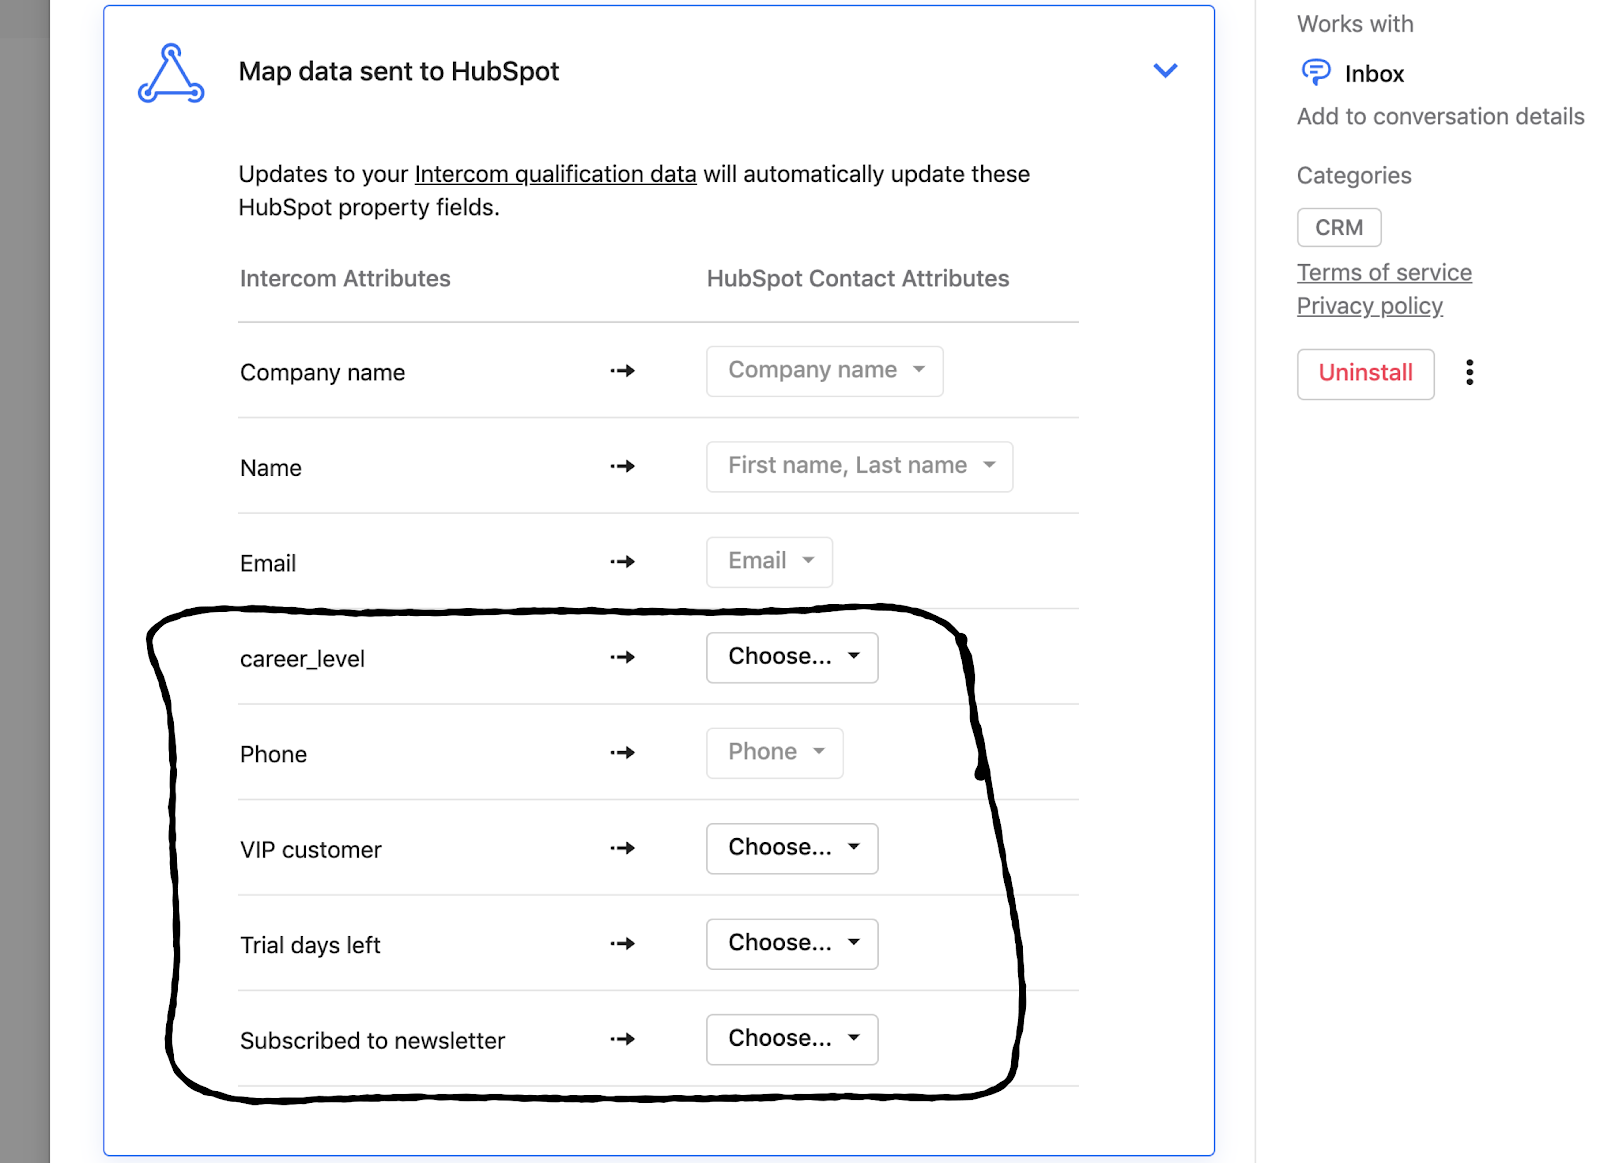Open the Email HubSpot attribute dropdown
The height and width of the screenshot is (1163, 1600).
click(770, 562)
